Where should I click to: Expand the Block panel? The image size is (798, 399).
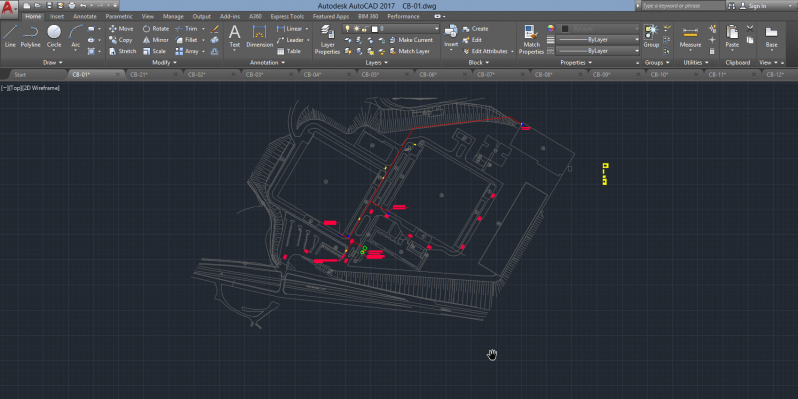pyautogui.click(x=478, y=63)
